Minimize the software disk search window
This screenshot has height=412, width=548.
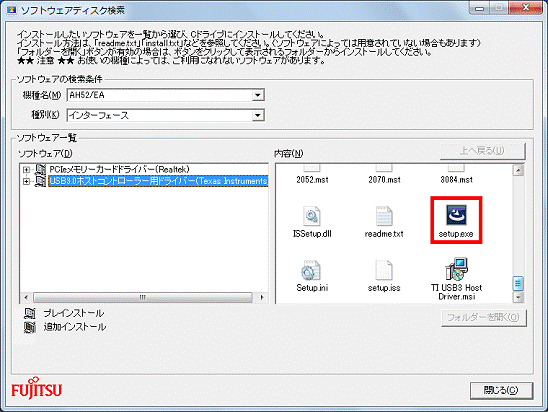point(480,8)
